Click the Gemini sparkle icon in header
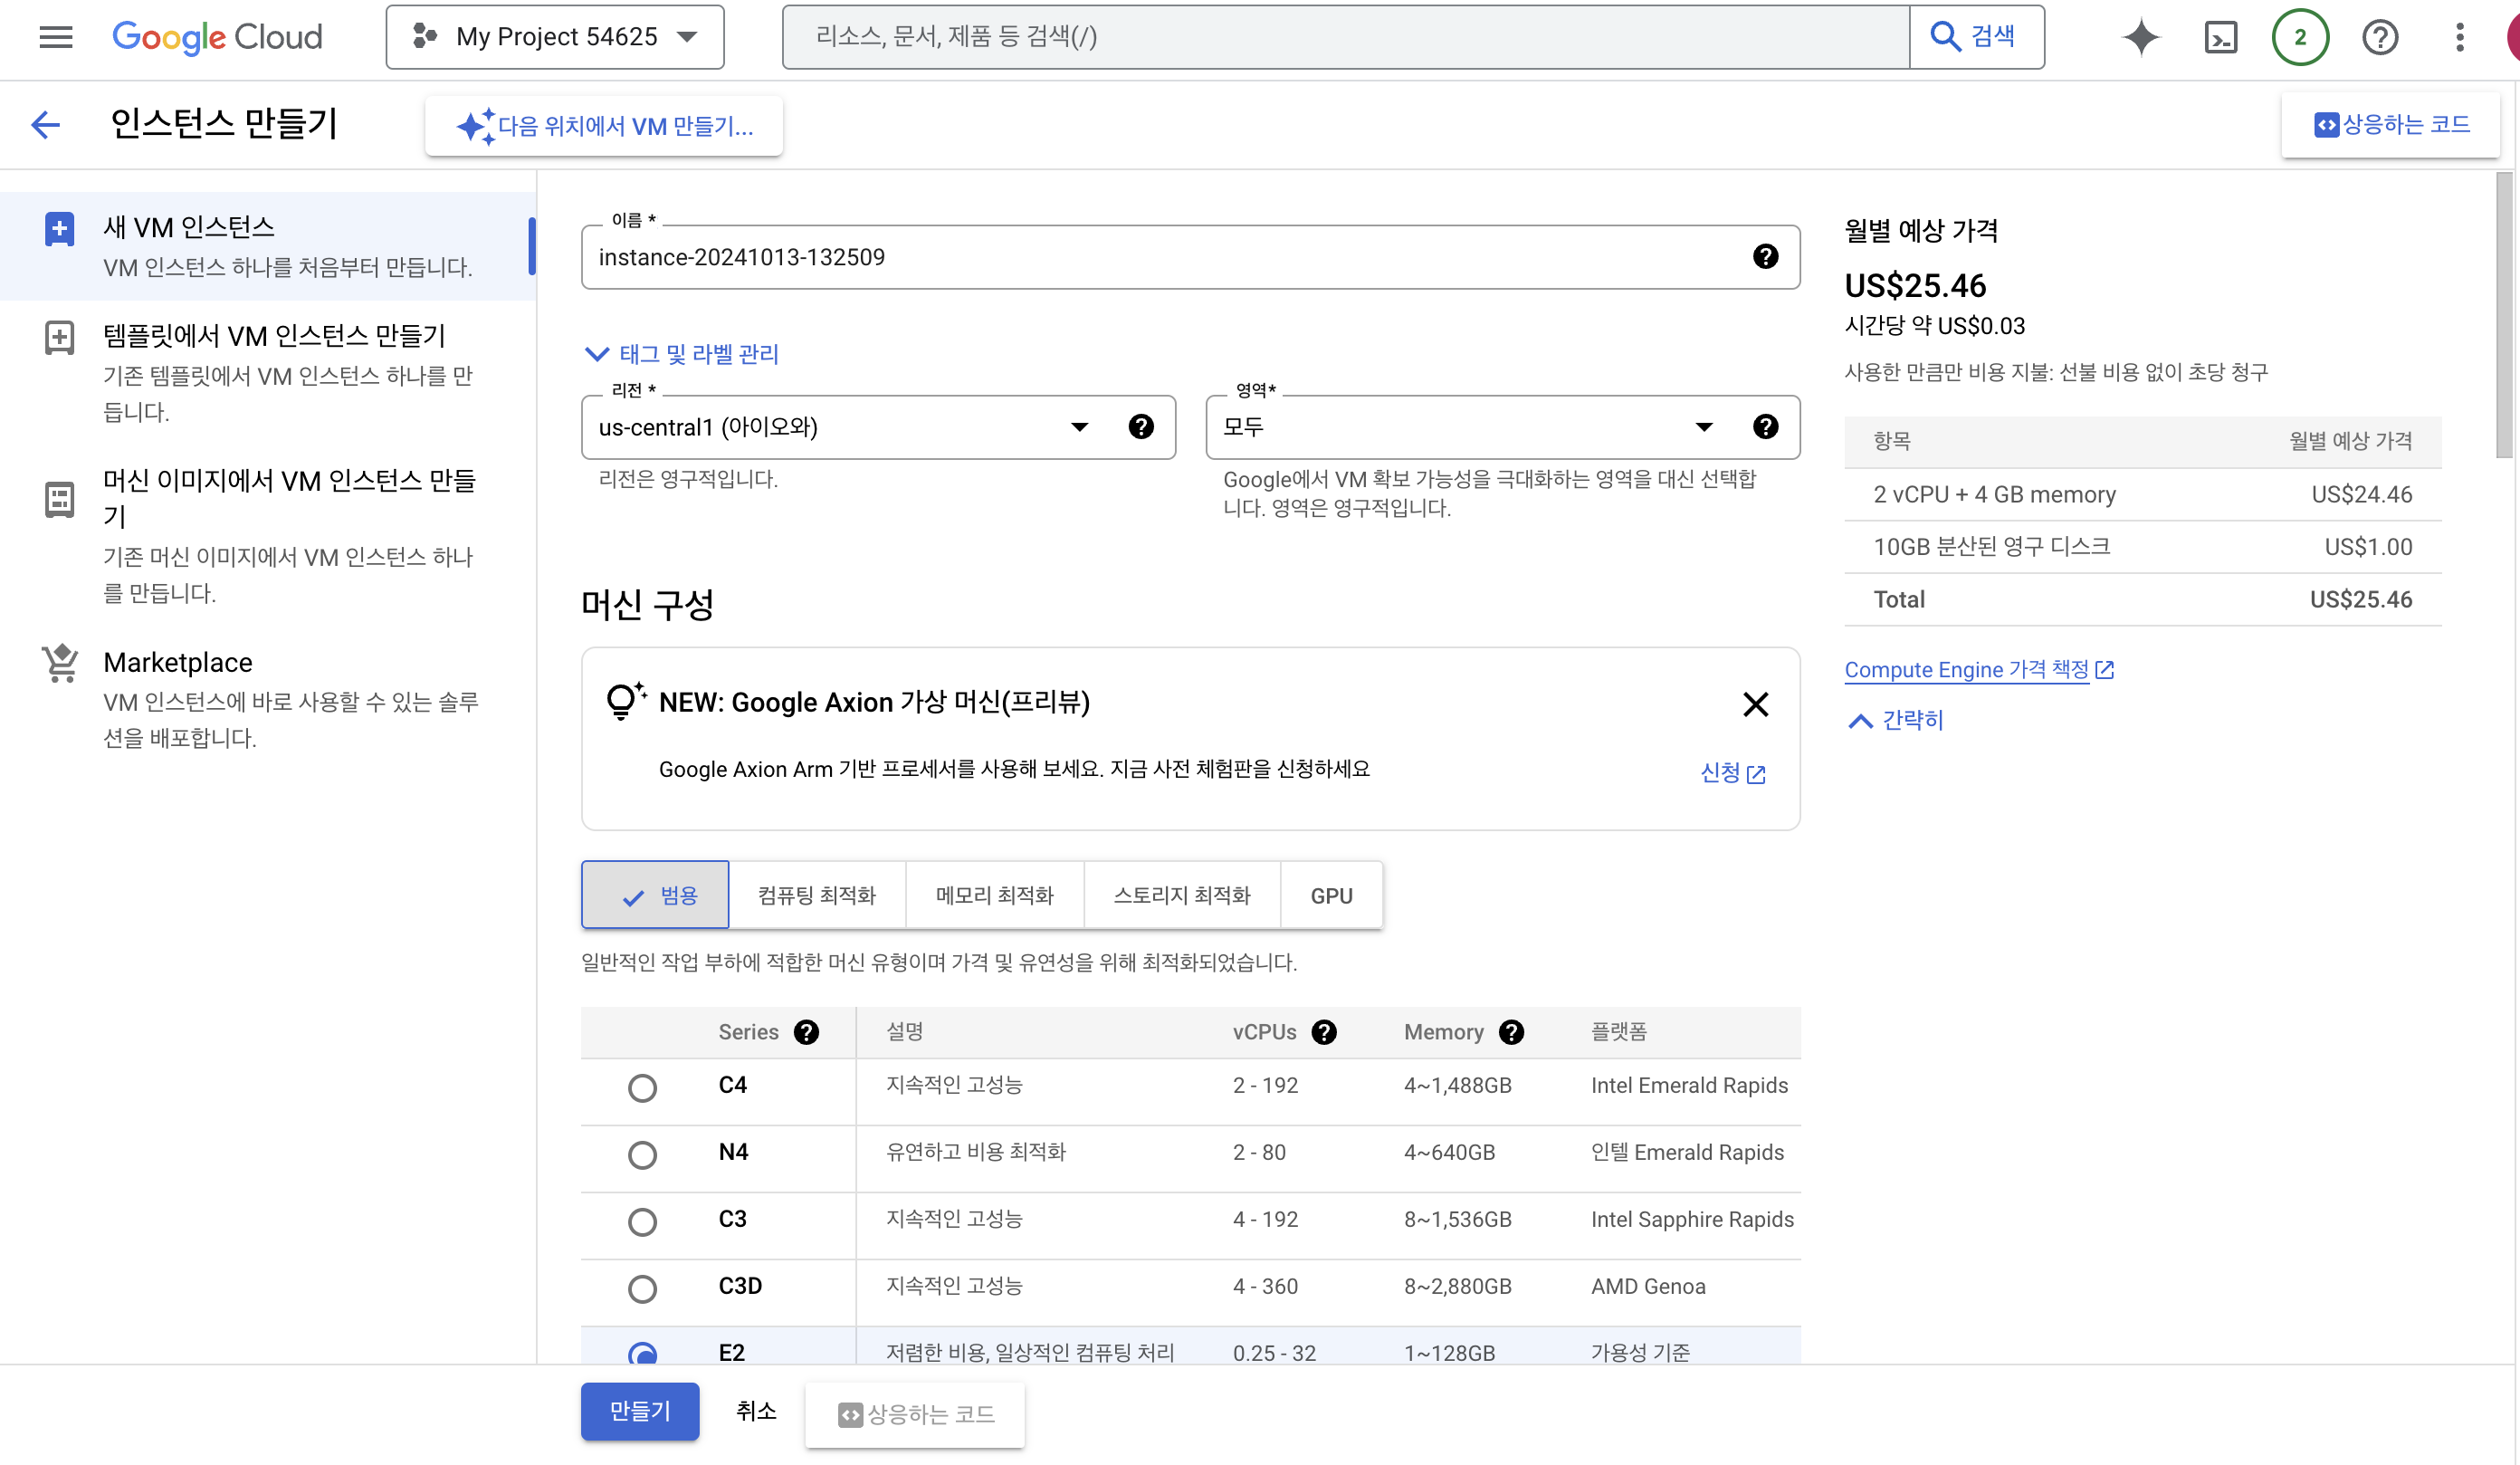The width and height of the screenshot is (2520, 1465). [x=2141, y=37]
